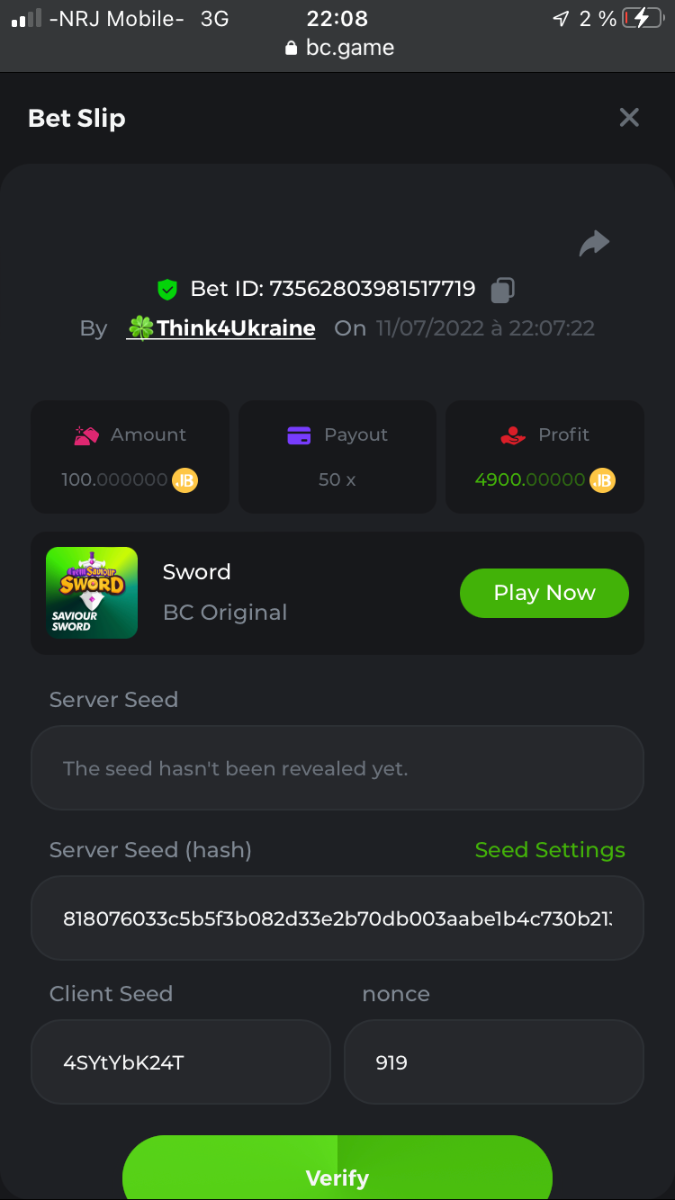Viewport: 675px width, 1200px height.
Task: Tap the share arrow icon
Action: click(x=594, y=243)
